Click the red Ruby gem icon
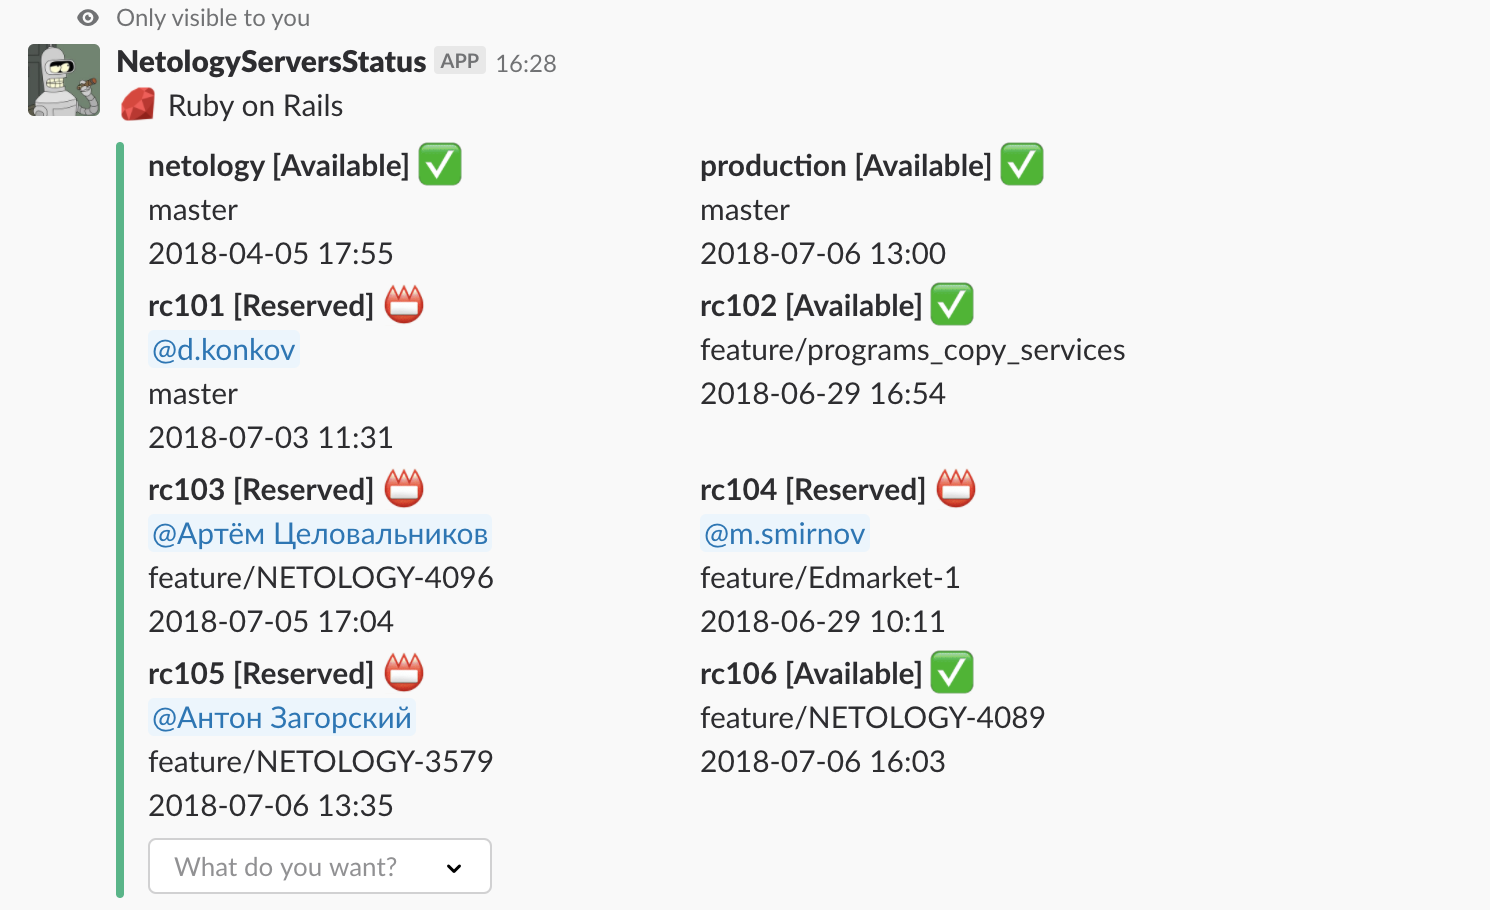The image size is (1490, 910). [x=138, y=105]
